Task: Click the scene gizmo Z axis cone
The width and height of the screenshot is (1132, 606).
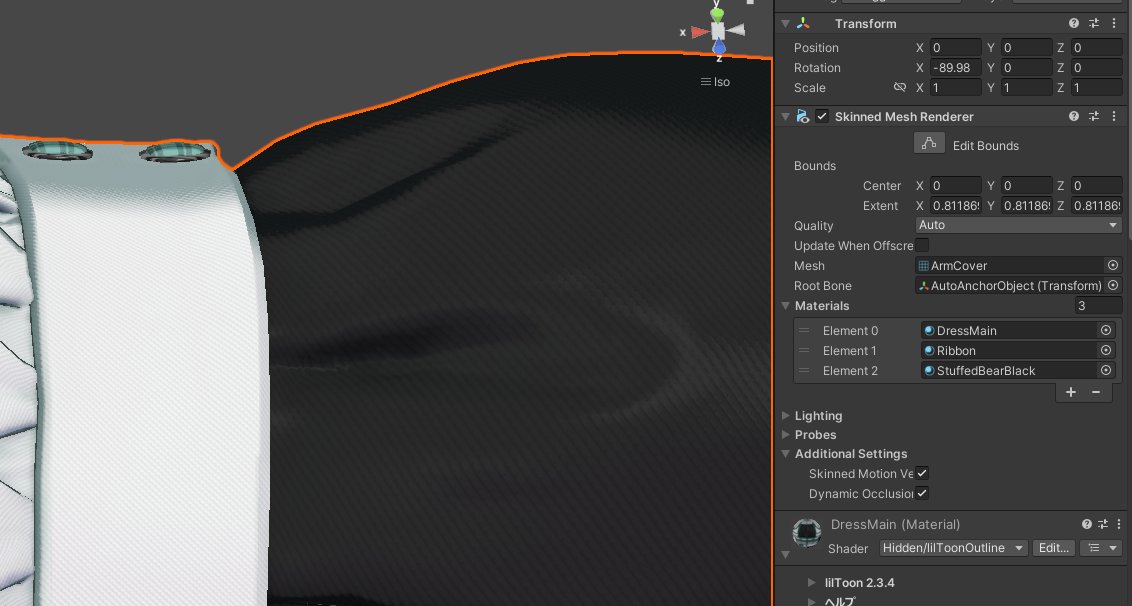Action: (x=719, y=47)
